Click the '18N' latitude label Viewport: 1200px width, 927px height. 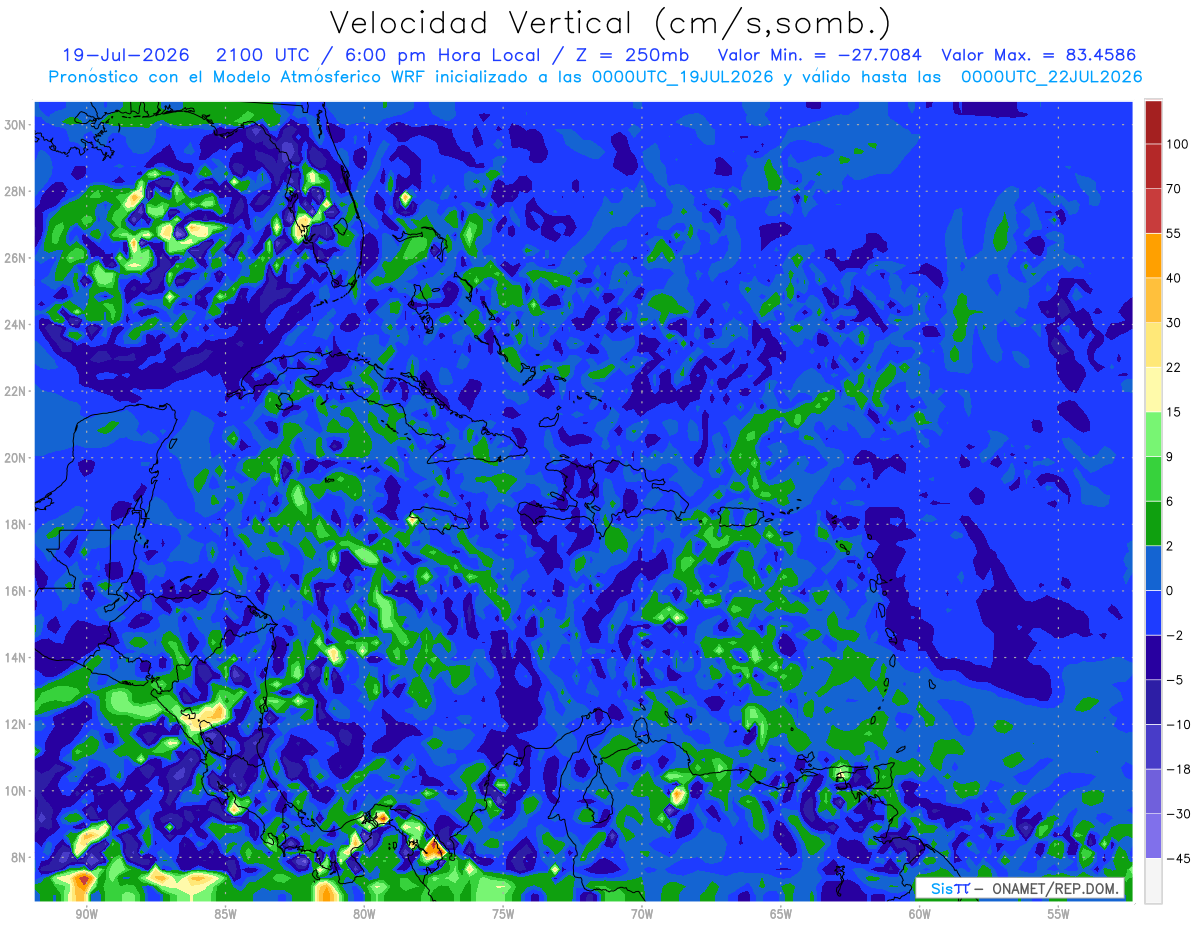click(17, 524)
